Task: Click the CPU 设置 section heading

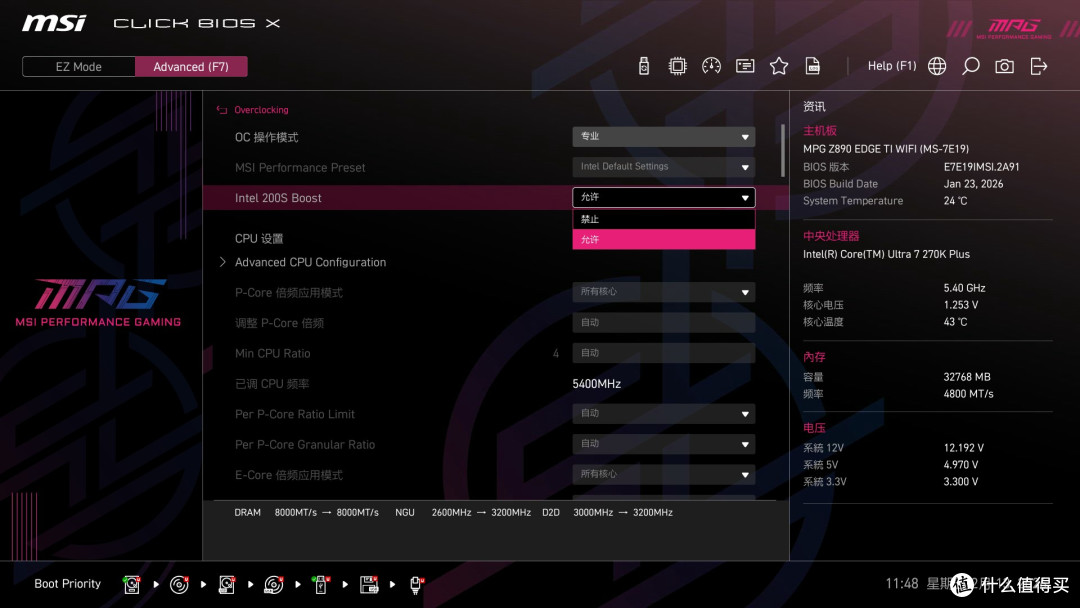Action: point(259,239)
